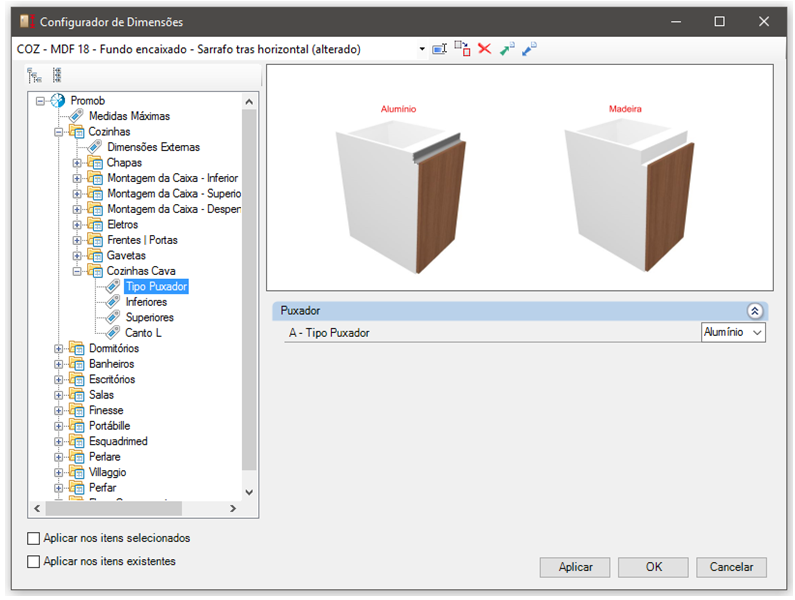Select Perlare tree item

[x=104, y=457]
